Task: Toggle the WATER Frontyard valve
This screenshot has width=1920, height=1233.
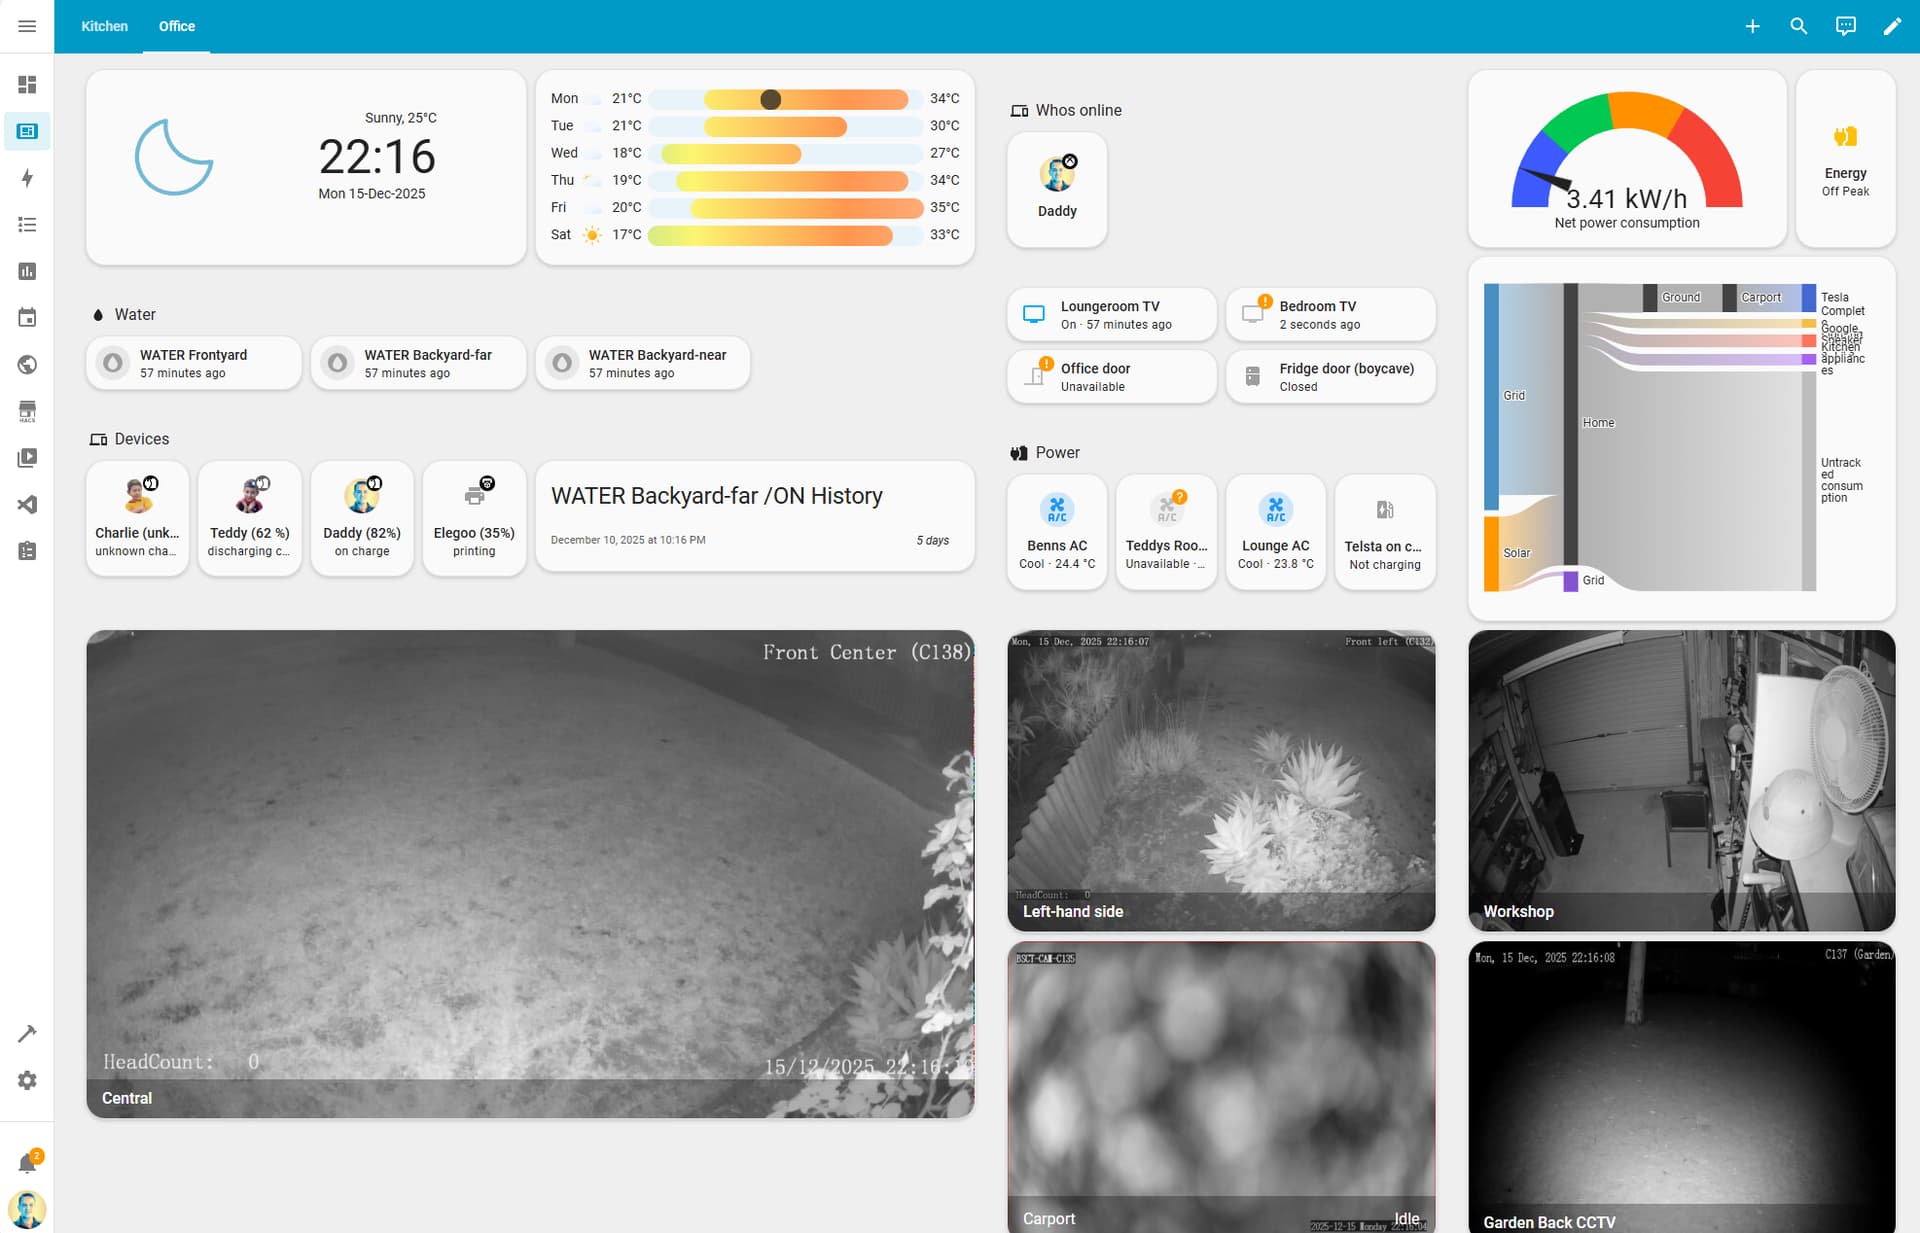Action: pyautogui.click(x=114, y=363)
